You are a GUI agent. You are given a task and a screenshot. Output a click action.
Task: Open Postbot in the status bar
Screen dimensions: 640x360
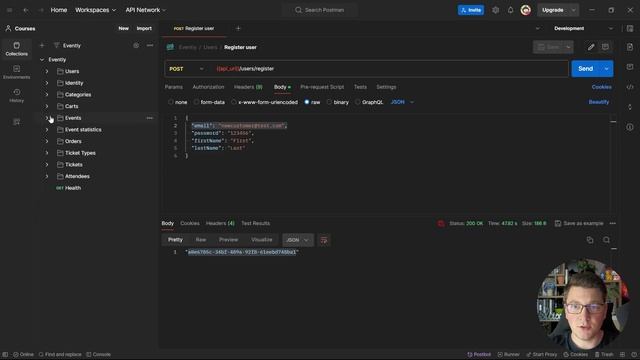click(x=479, y=354)
